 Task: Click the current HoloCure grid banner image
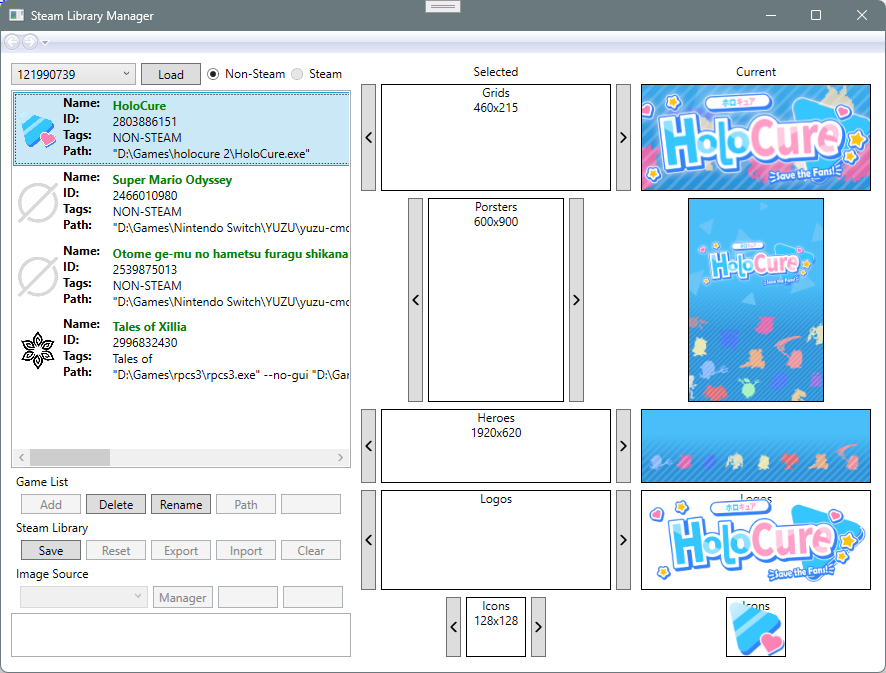click(x=755, y=137)
